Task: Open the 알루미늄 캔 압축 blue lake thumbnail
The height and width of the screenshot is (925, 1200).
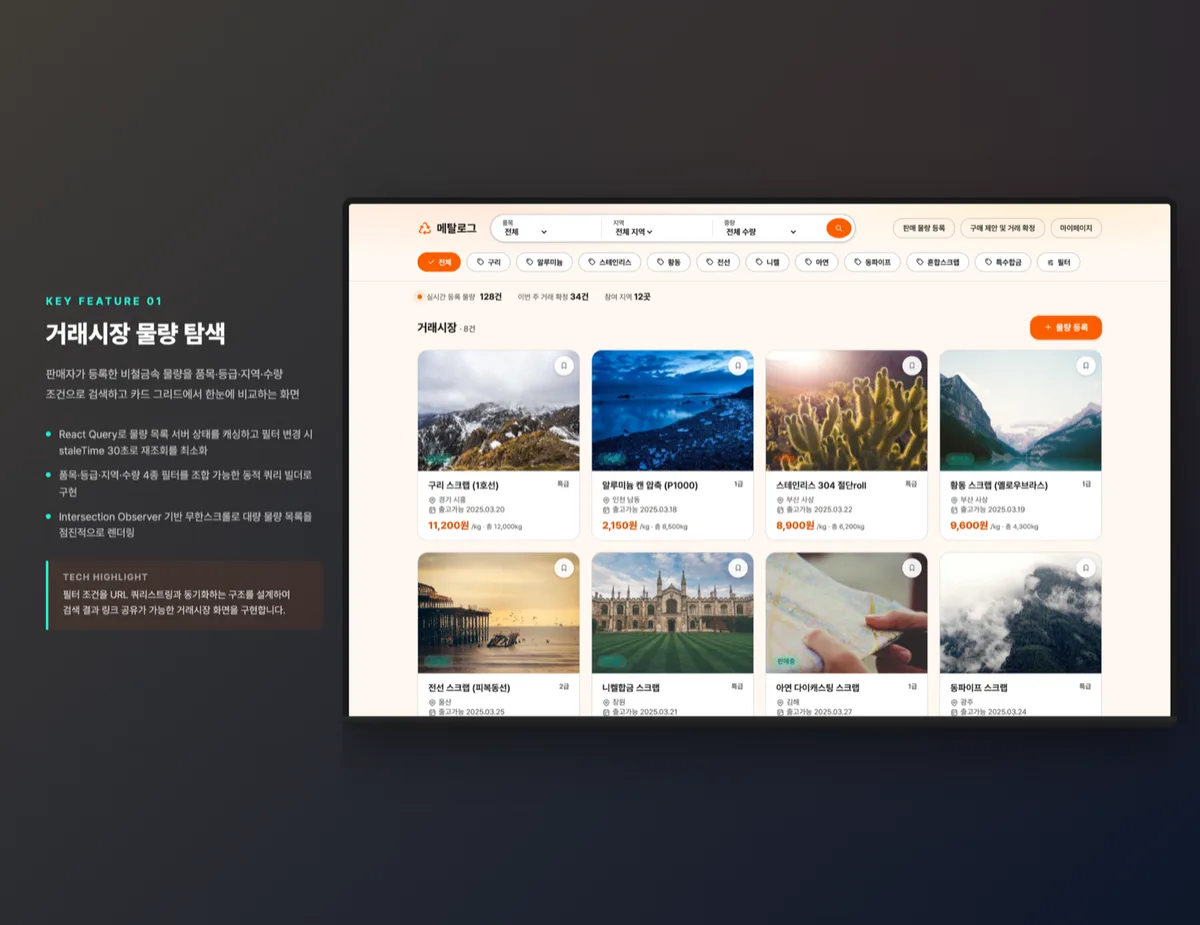Action: coord(672,410)
